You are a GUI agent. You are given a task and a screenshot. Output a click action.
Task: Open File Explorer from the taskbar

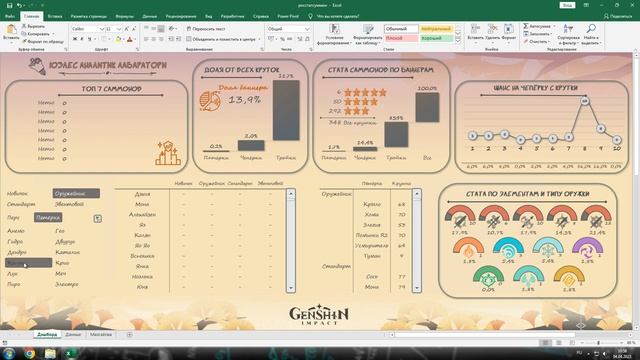tap(50, 353)
